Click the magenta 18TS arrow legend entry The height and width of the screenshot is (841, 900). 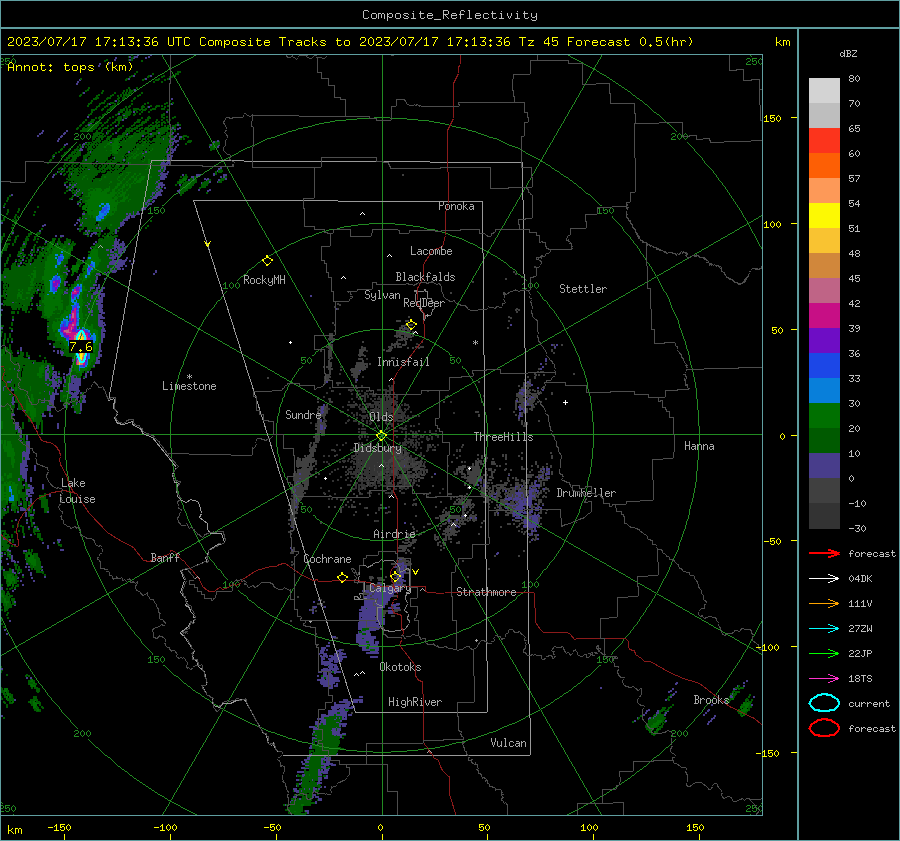pos(824,679)
